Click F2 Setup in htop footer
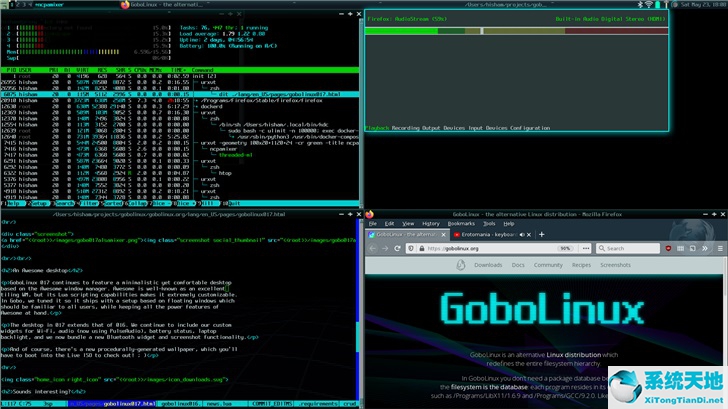This screenshot has width=728, height=409. (39, 203)
